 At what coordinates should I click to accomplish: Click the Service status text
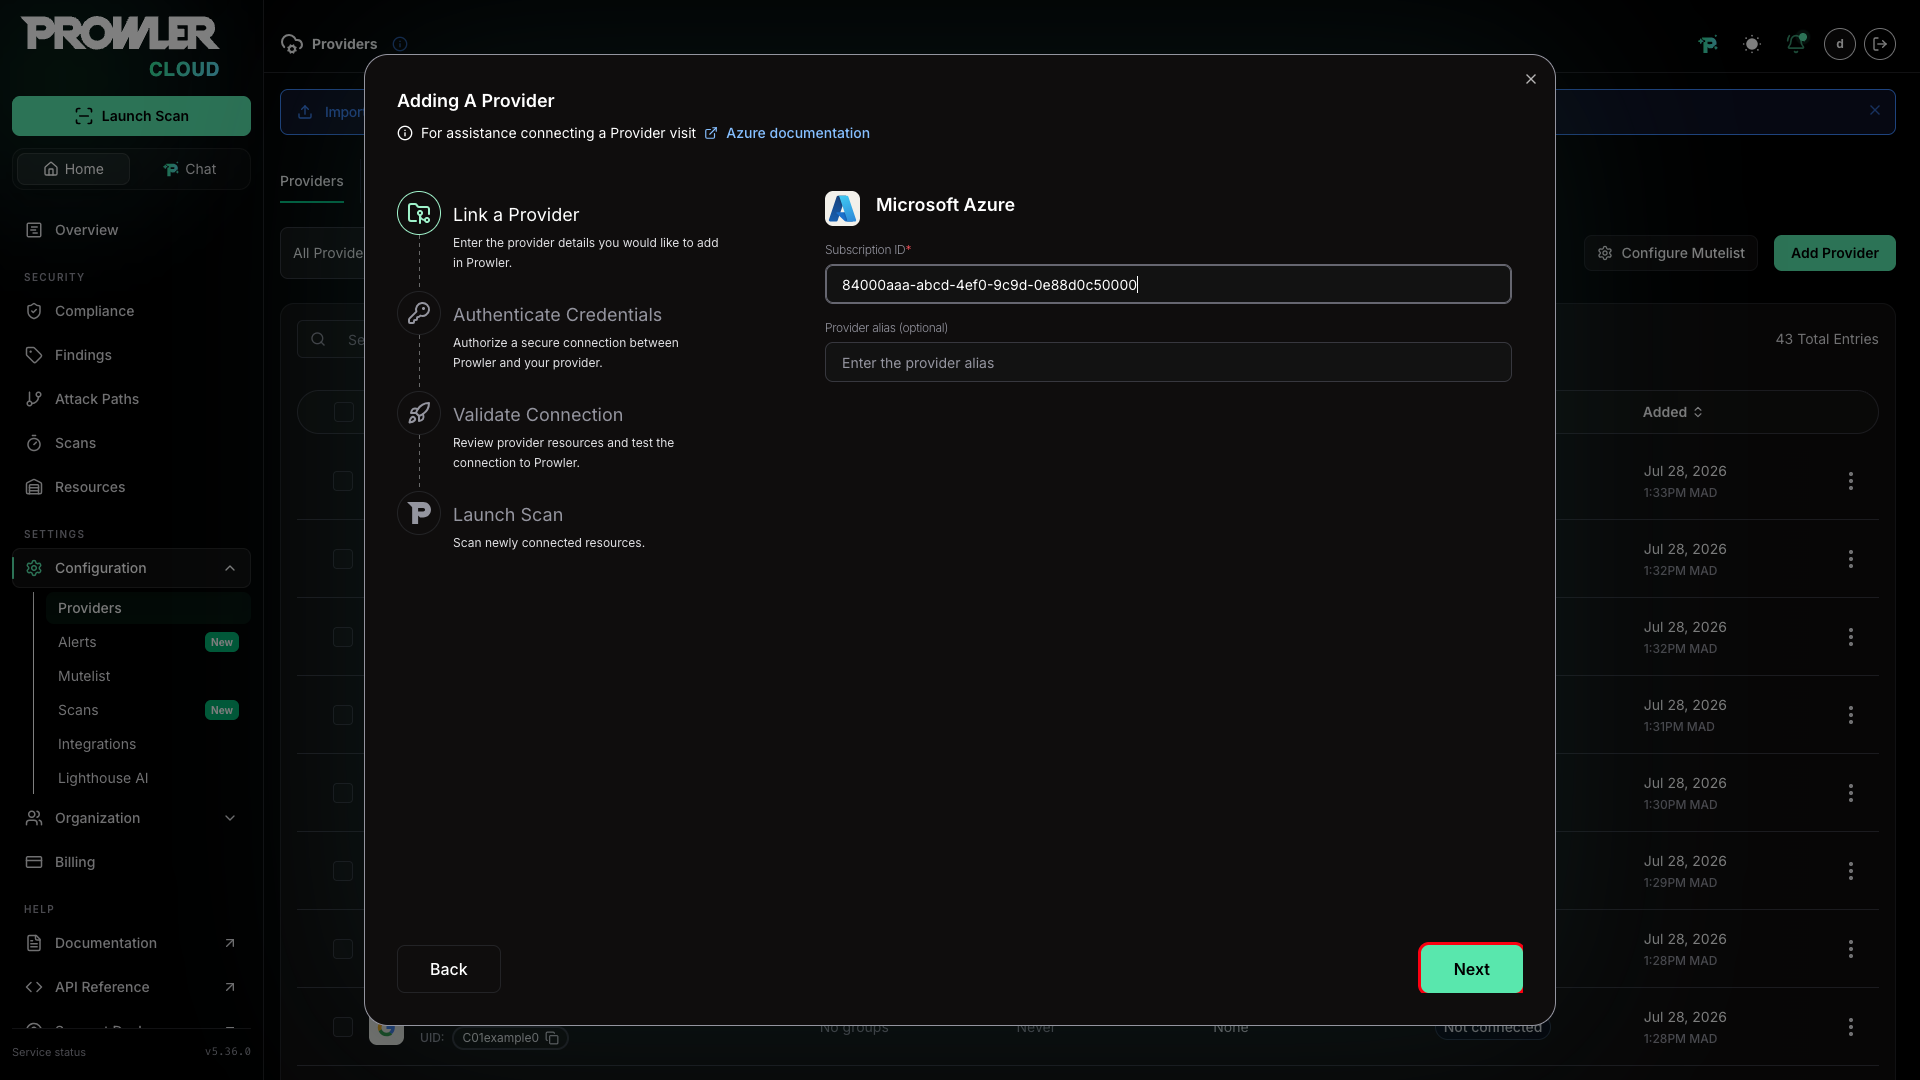coord(49,1052)
